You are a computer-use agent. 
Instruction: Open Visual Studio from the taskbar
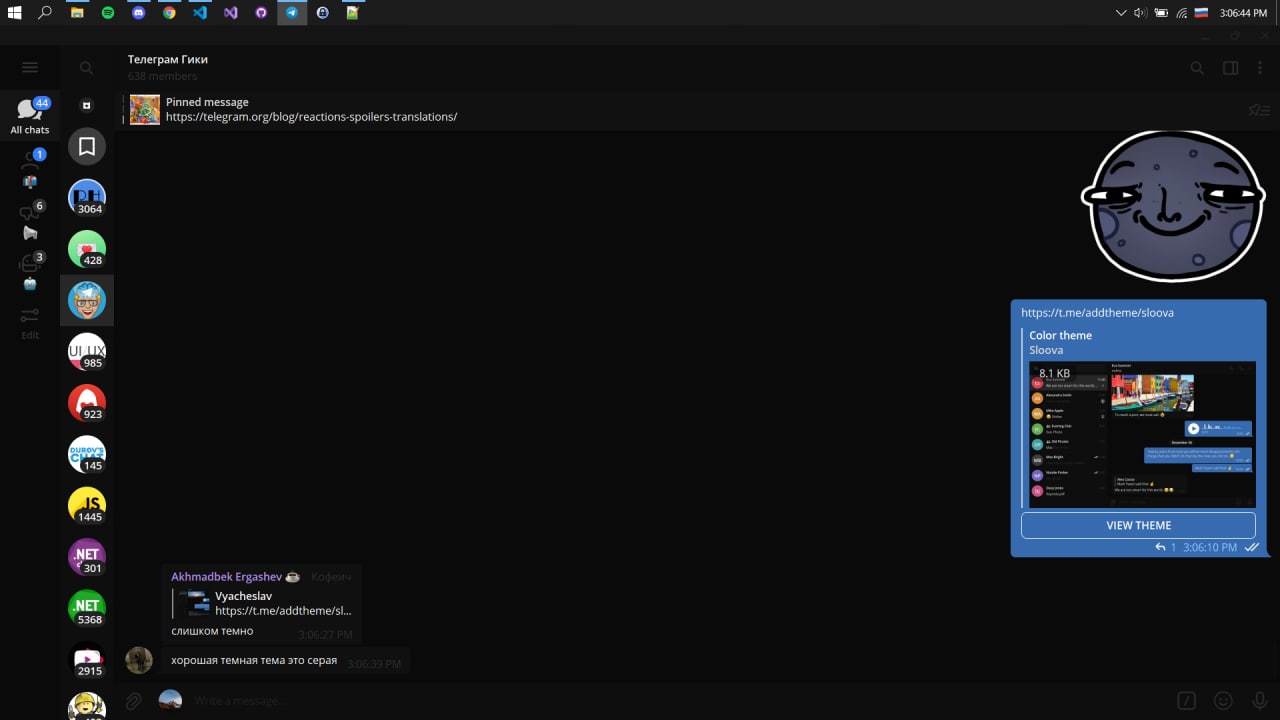coord(230,13)
